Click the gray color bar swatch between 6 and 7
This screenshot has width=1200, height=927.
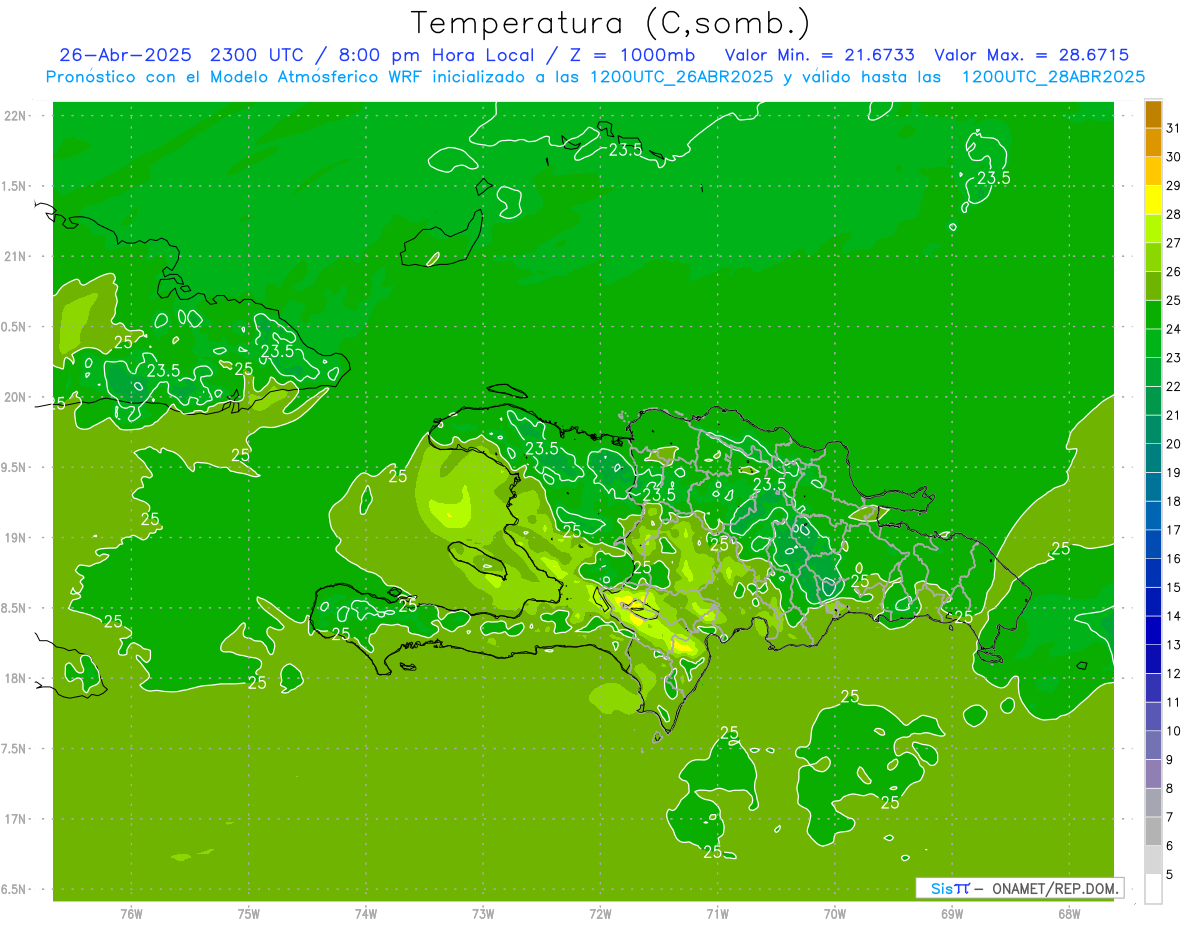point(1153,831)
